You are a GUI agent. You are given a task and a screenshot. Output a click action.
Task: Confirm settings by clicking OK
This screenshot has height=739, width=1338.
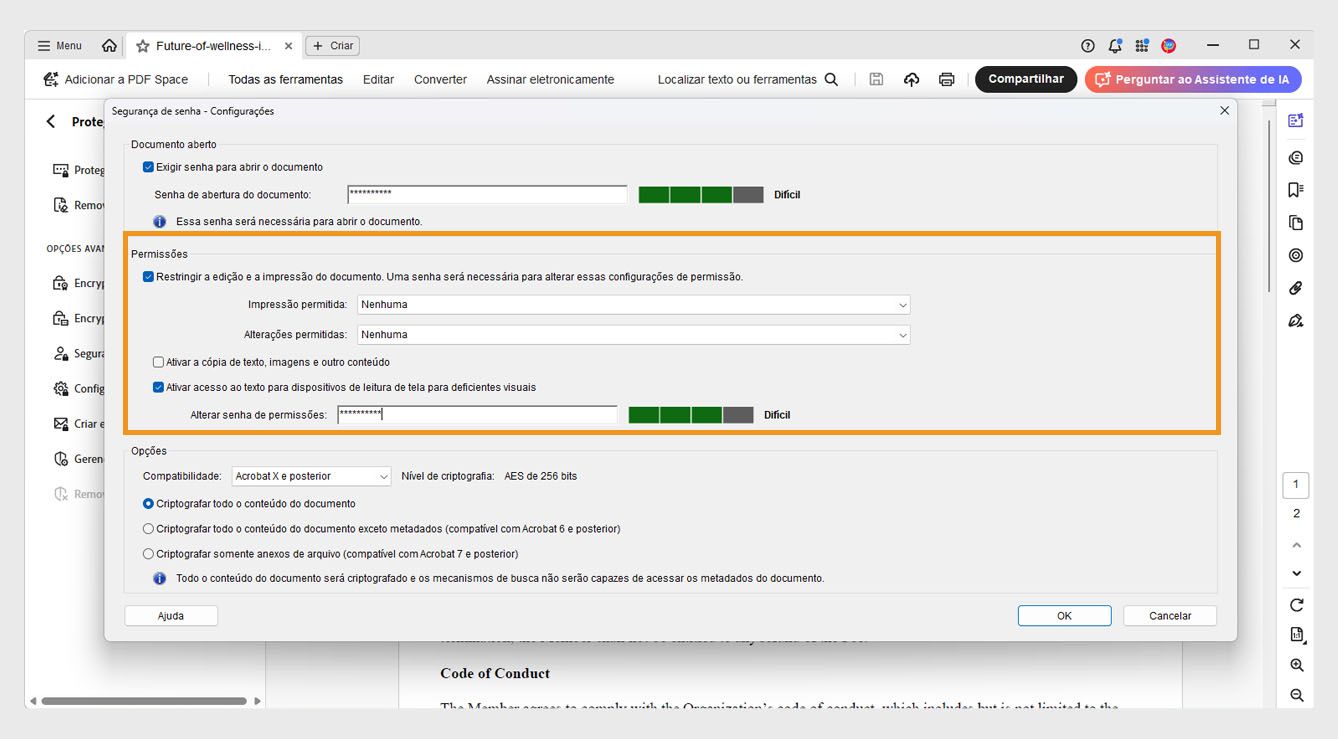pyautogui.click(x=1064, y=615)
